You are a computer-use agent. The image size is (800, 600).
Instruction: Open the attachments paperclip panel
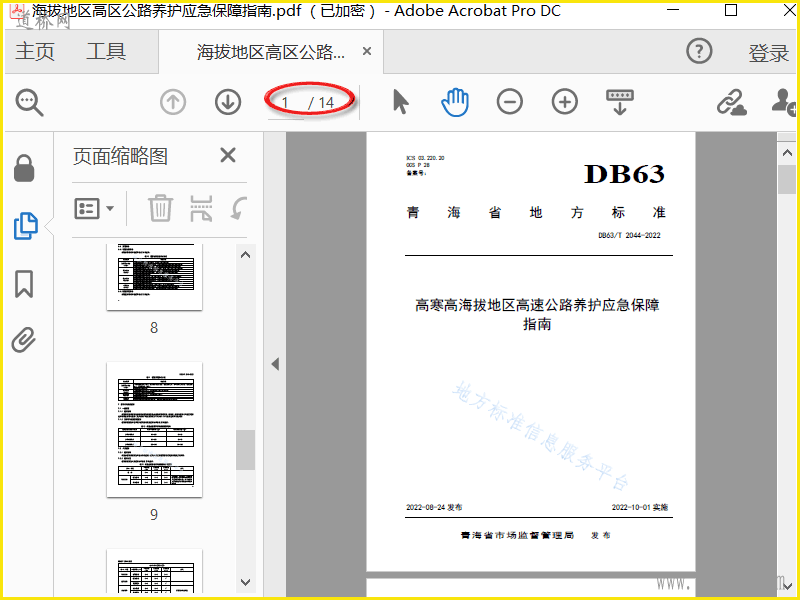click(24, 340)
